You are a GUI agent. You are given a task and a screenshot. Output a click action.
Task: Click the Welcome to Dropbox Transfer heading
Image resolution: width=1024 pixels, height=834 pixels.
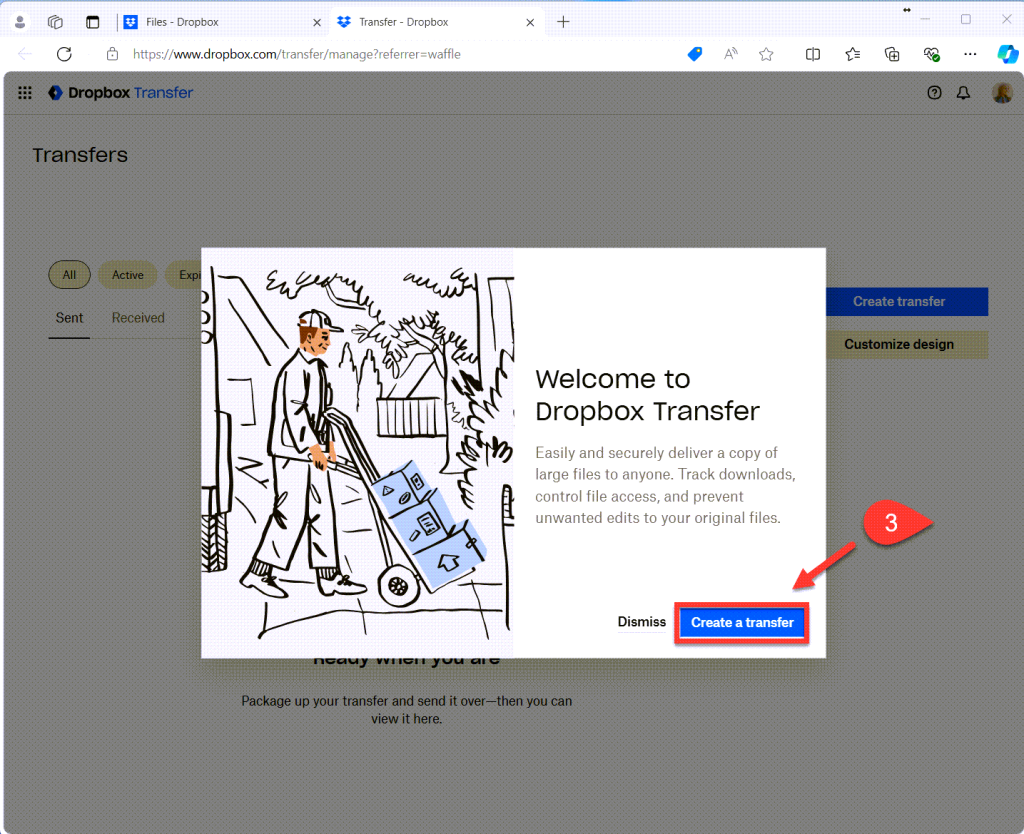pos(647,395)
